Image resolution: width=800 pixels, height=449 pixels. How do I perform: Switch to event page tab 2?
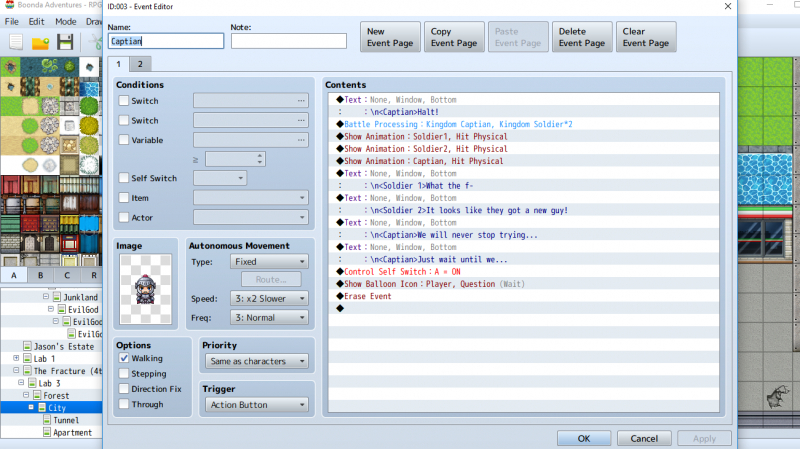140,64
